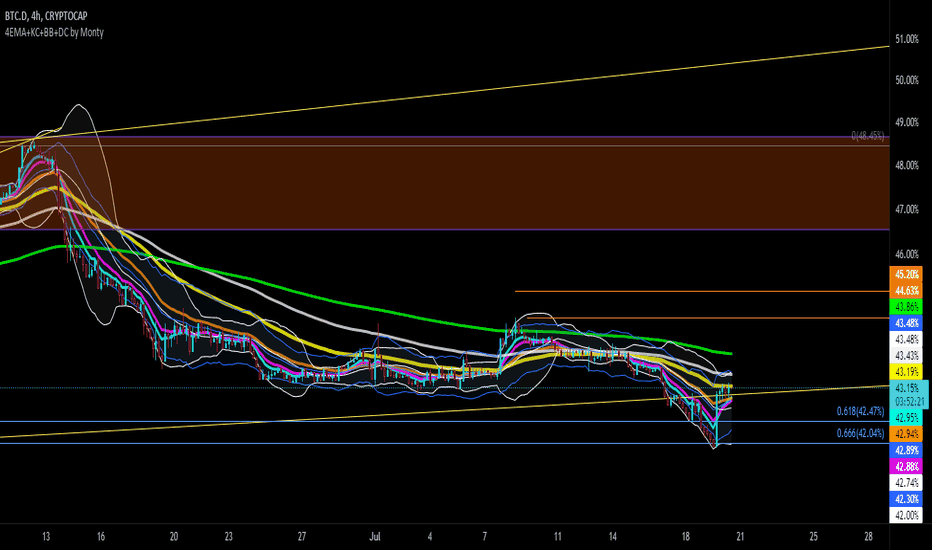This screenshot has width=932, height=550.
Task: Click date label 28 on time axis
Action: [868, 536]
